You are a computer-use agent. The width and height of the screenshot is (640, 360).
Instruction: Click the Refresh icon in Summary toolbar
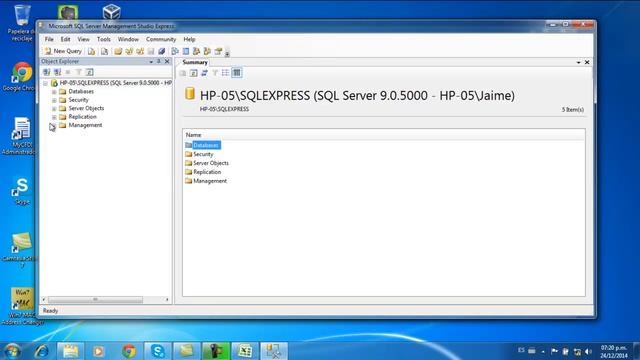(193, 73)
